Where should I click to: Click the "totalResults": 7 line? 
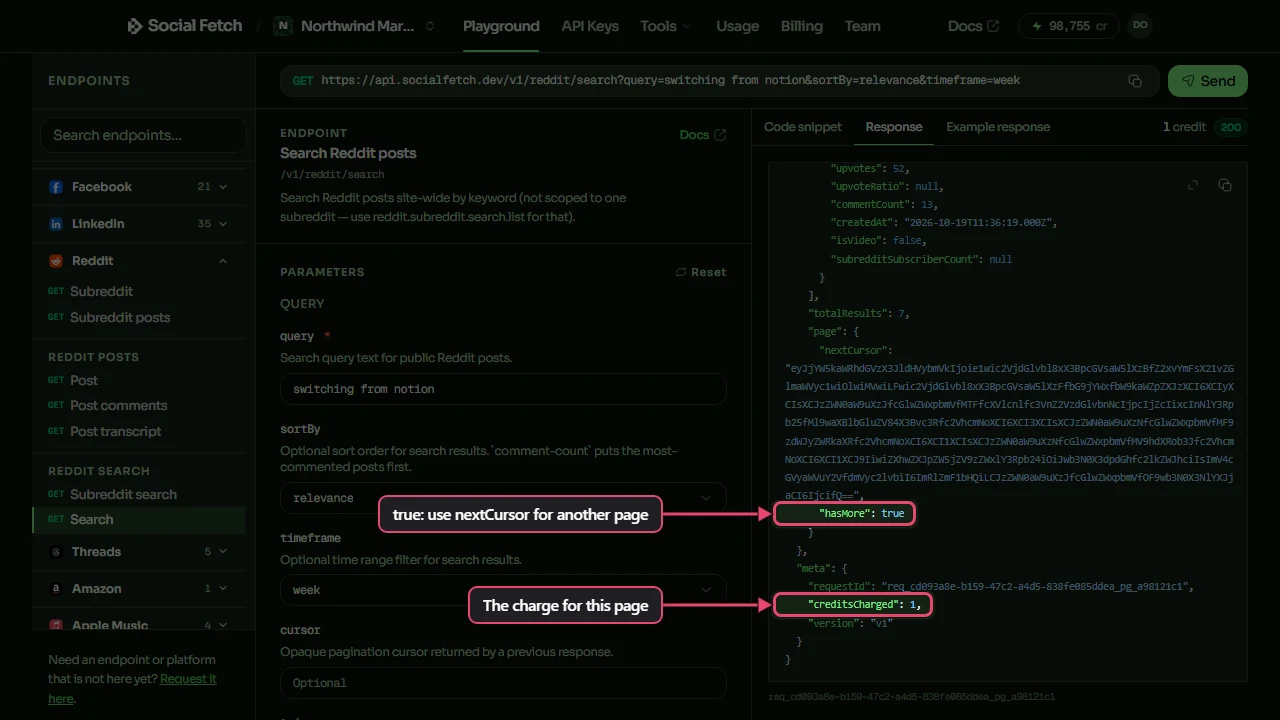[x=858, y=314]
